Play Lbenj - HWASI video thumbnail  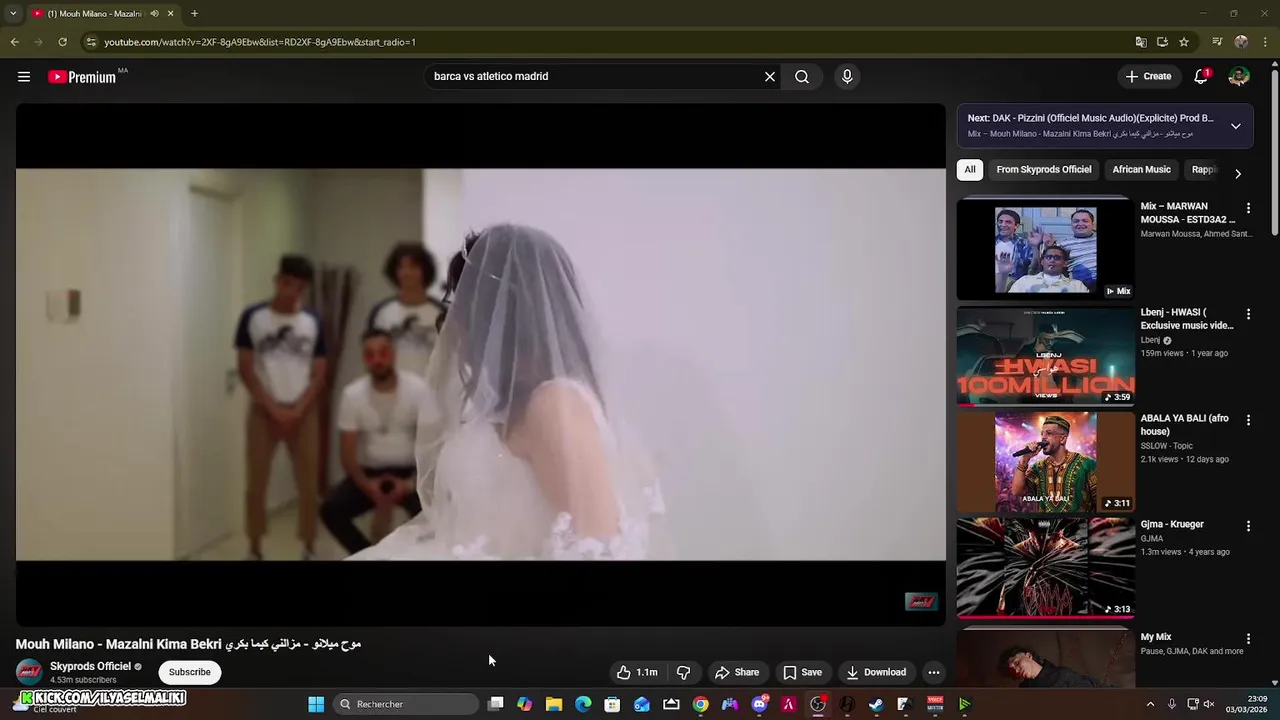1045,356
